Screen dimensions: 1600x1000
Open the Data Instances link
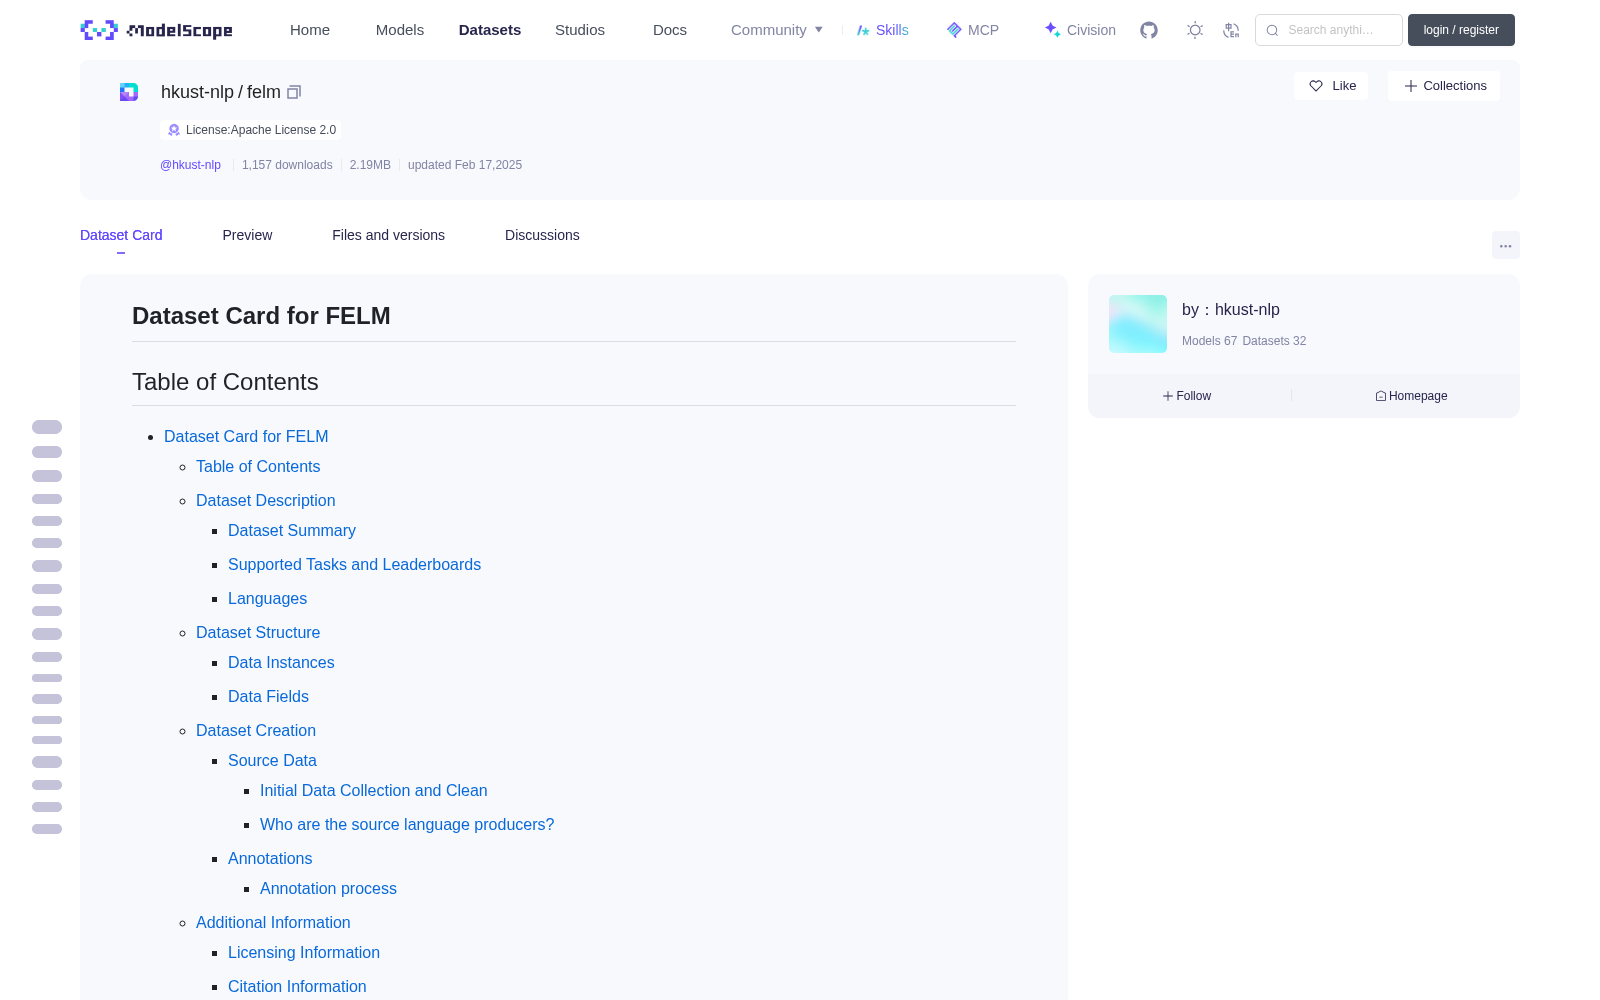281,662
